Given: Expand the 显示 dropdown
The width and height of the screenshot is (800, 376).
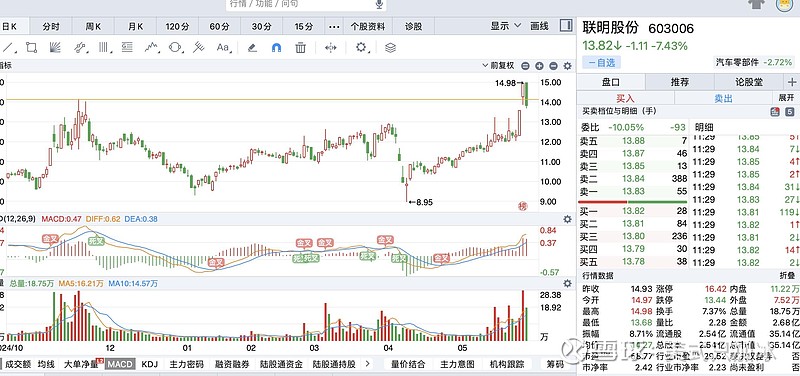Looking at the screenshot, I should point(506,26).
